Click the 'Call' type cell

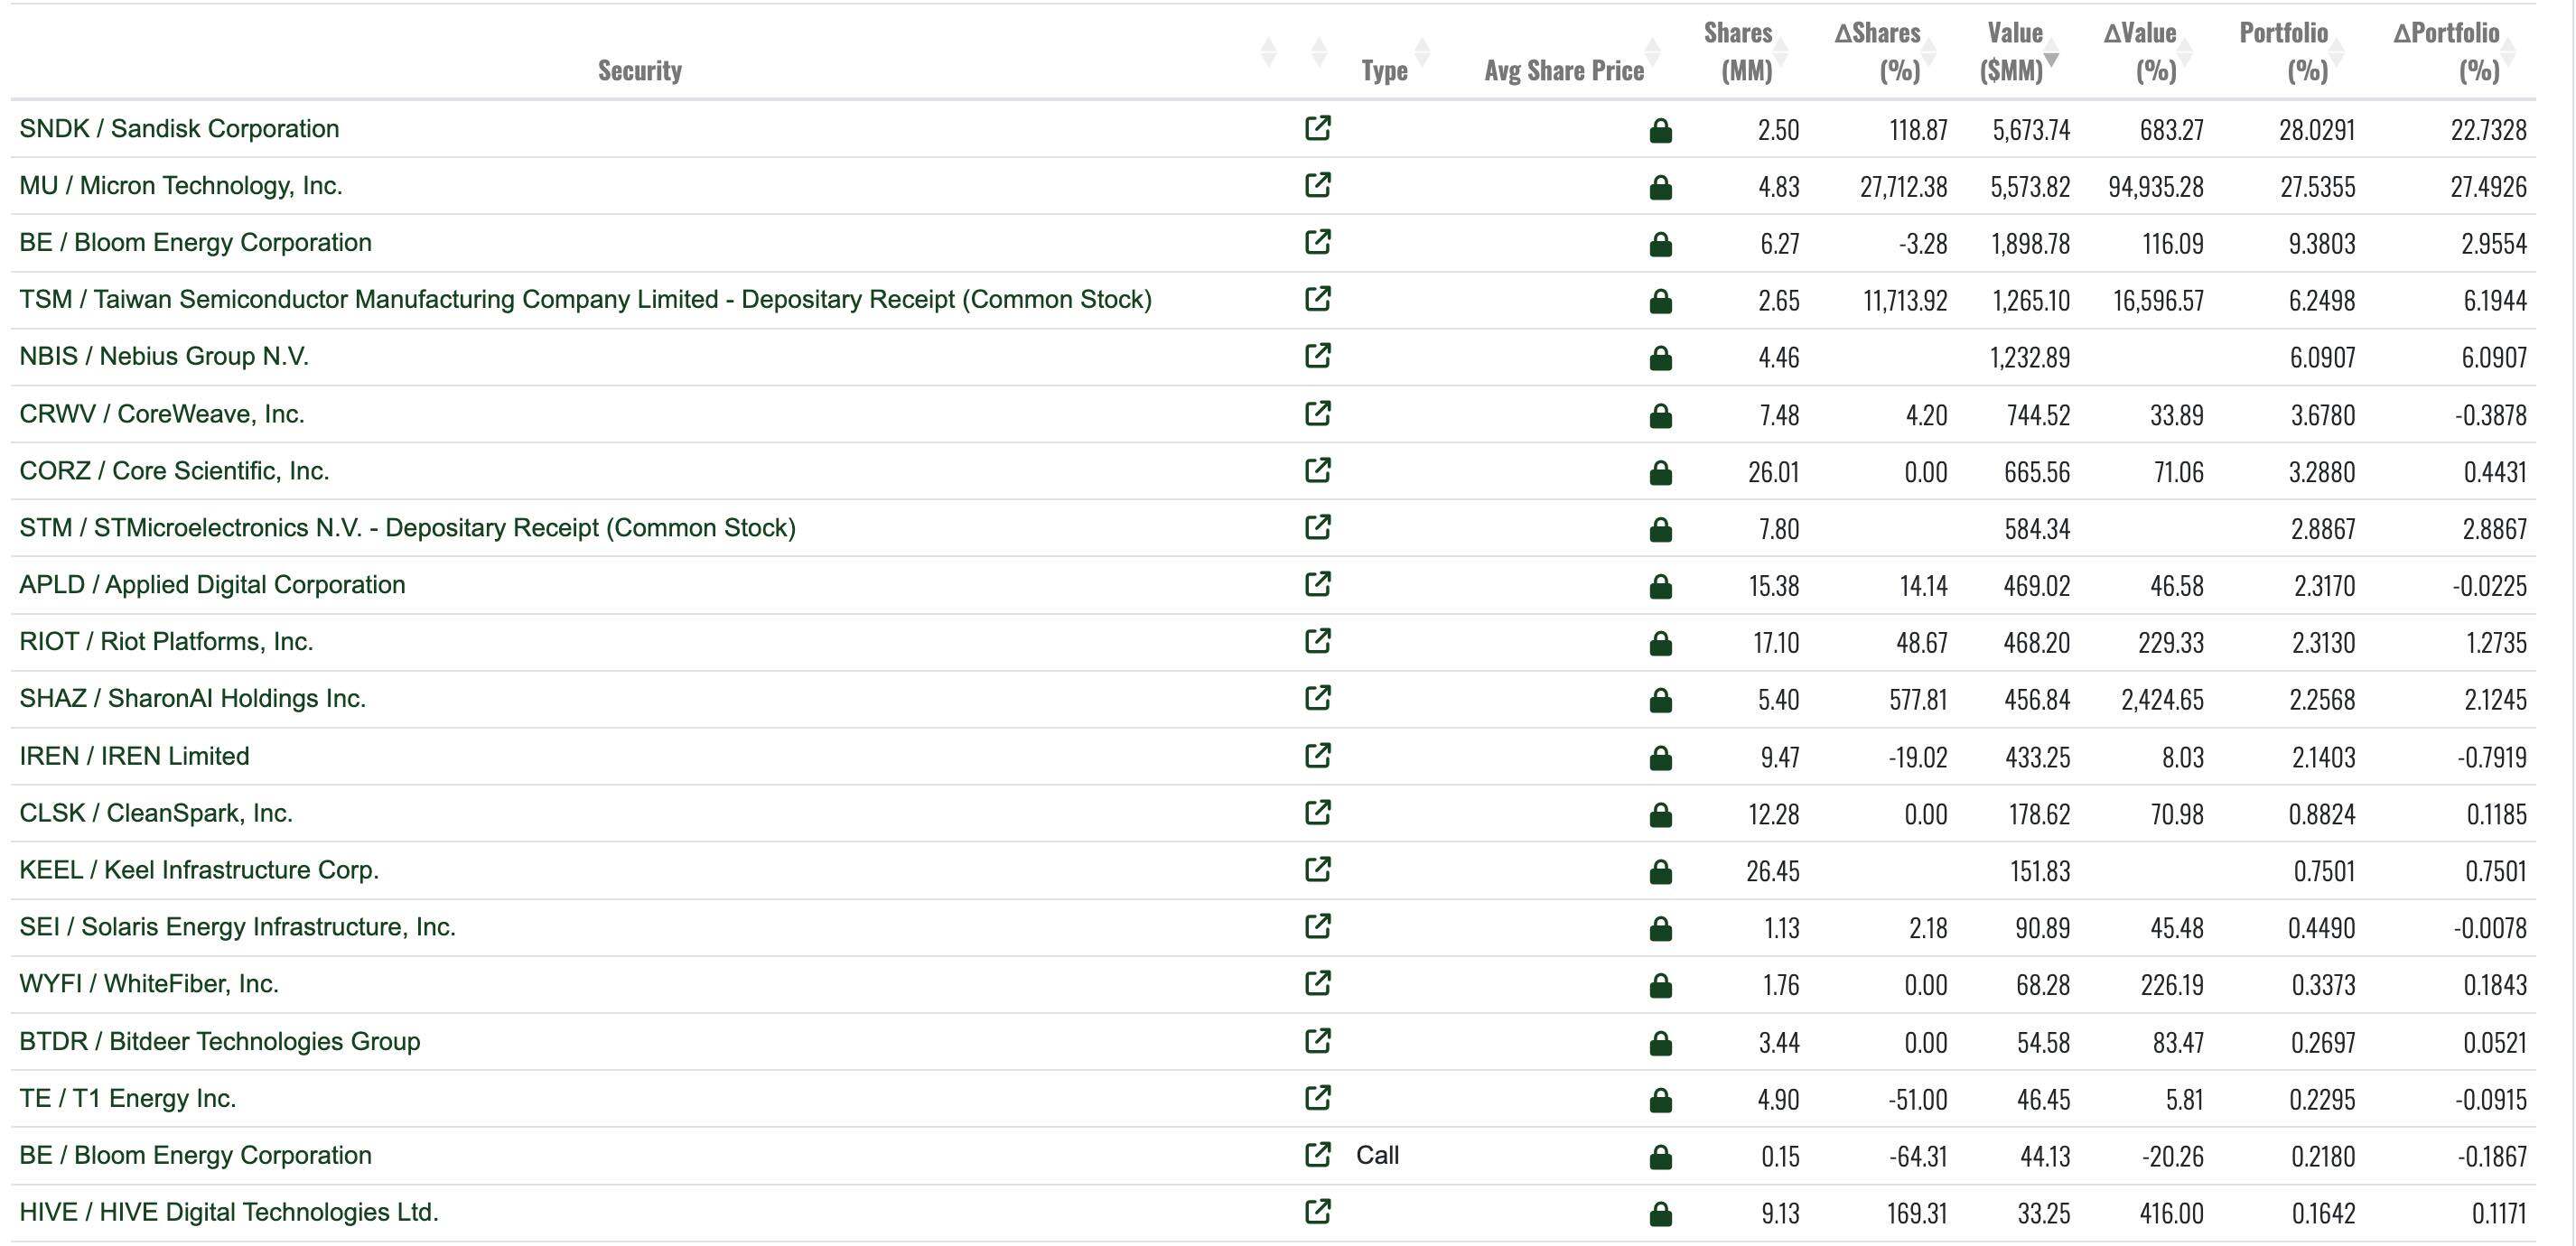[x=1377, y=1155]
